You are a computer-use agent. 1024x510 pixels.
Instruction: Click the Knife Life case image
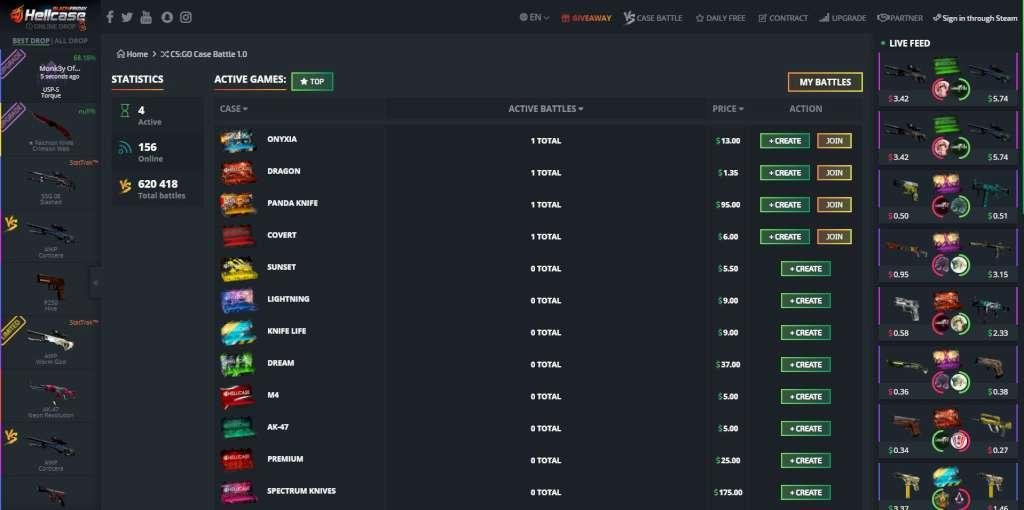(238, 332)
